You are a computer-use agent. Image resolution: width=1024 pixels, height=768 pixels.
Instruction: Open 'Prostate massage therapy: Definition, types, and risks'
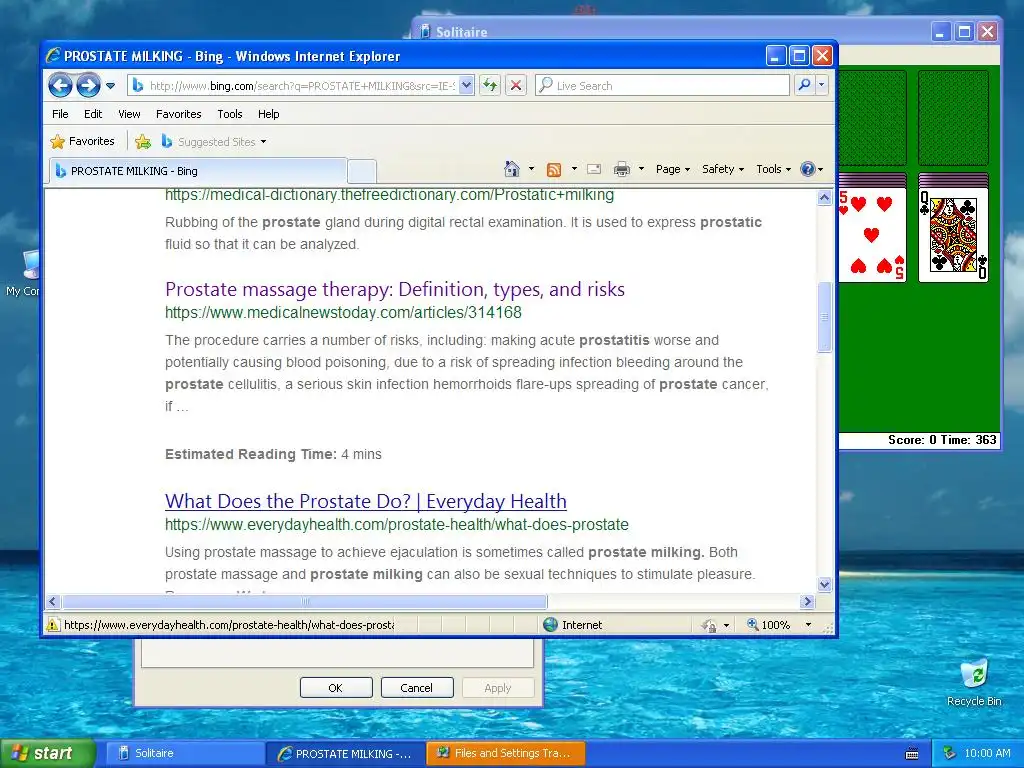click(394, 289)
